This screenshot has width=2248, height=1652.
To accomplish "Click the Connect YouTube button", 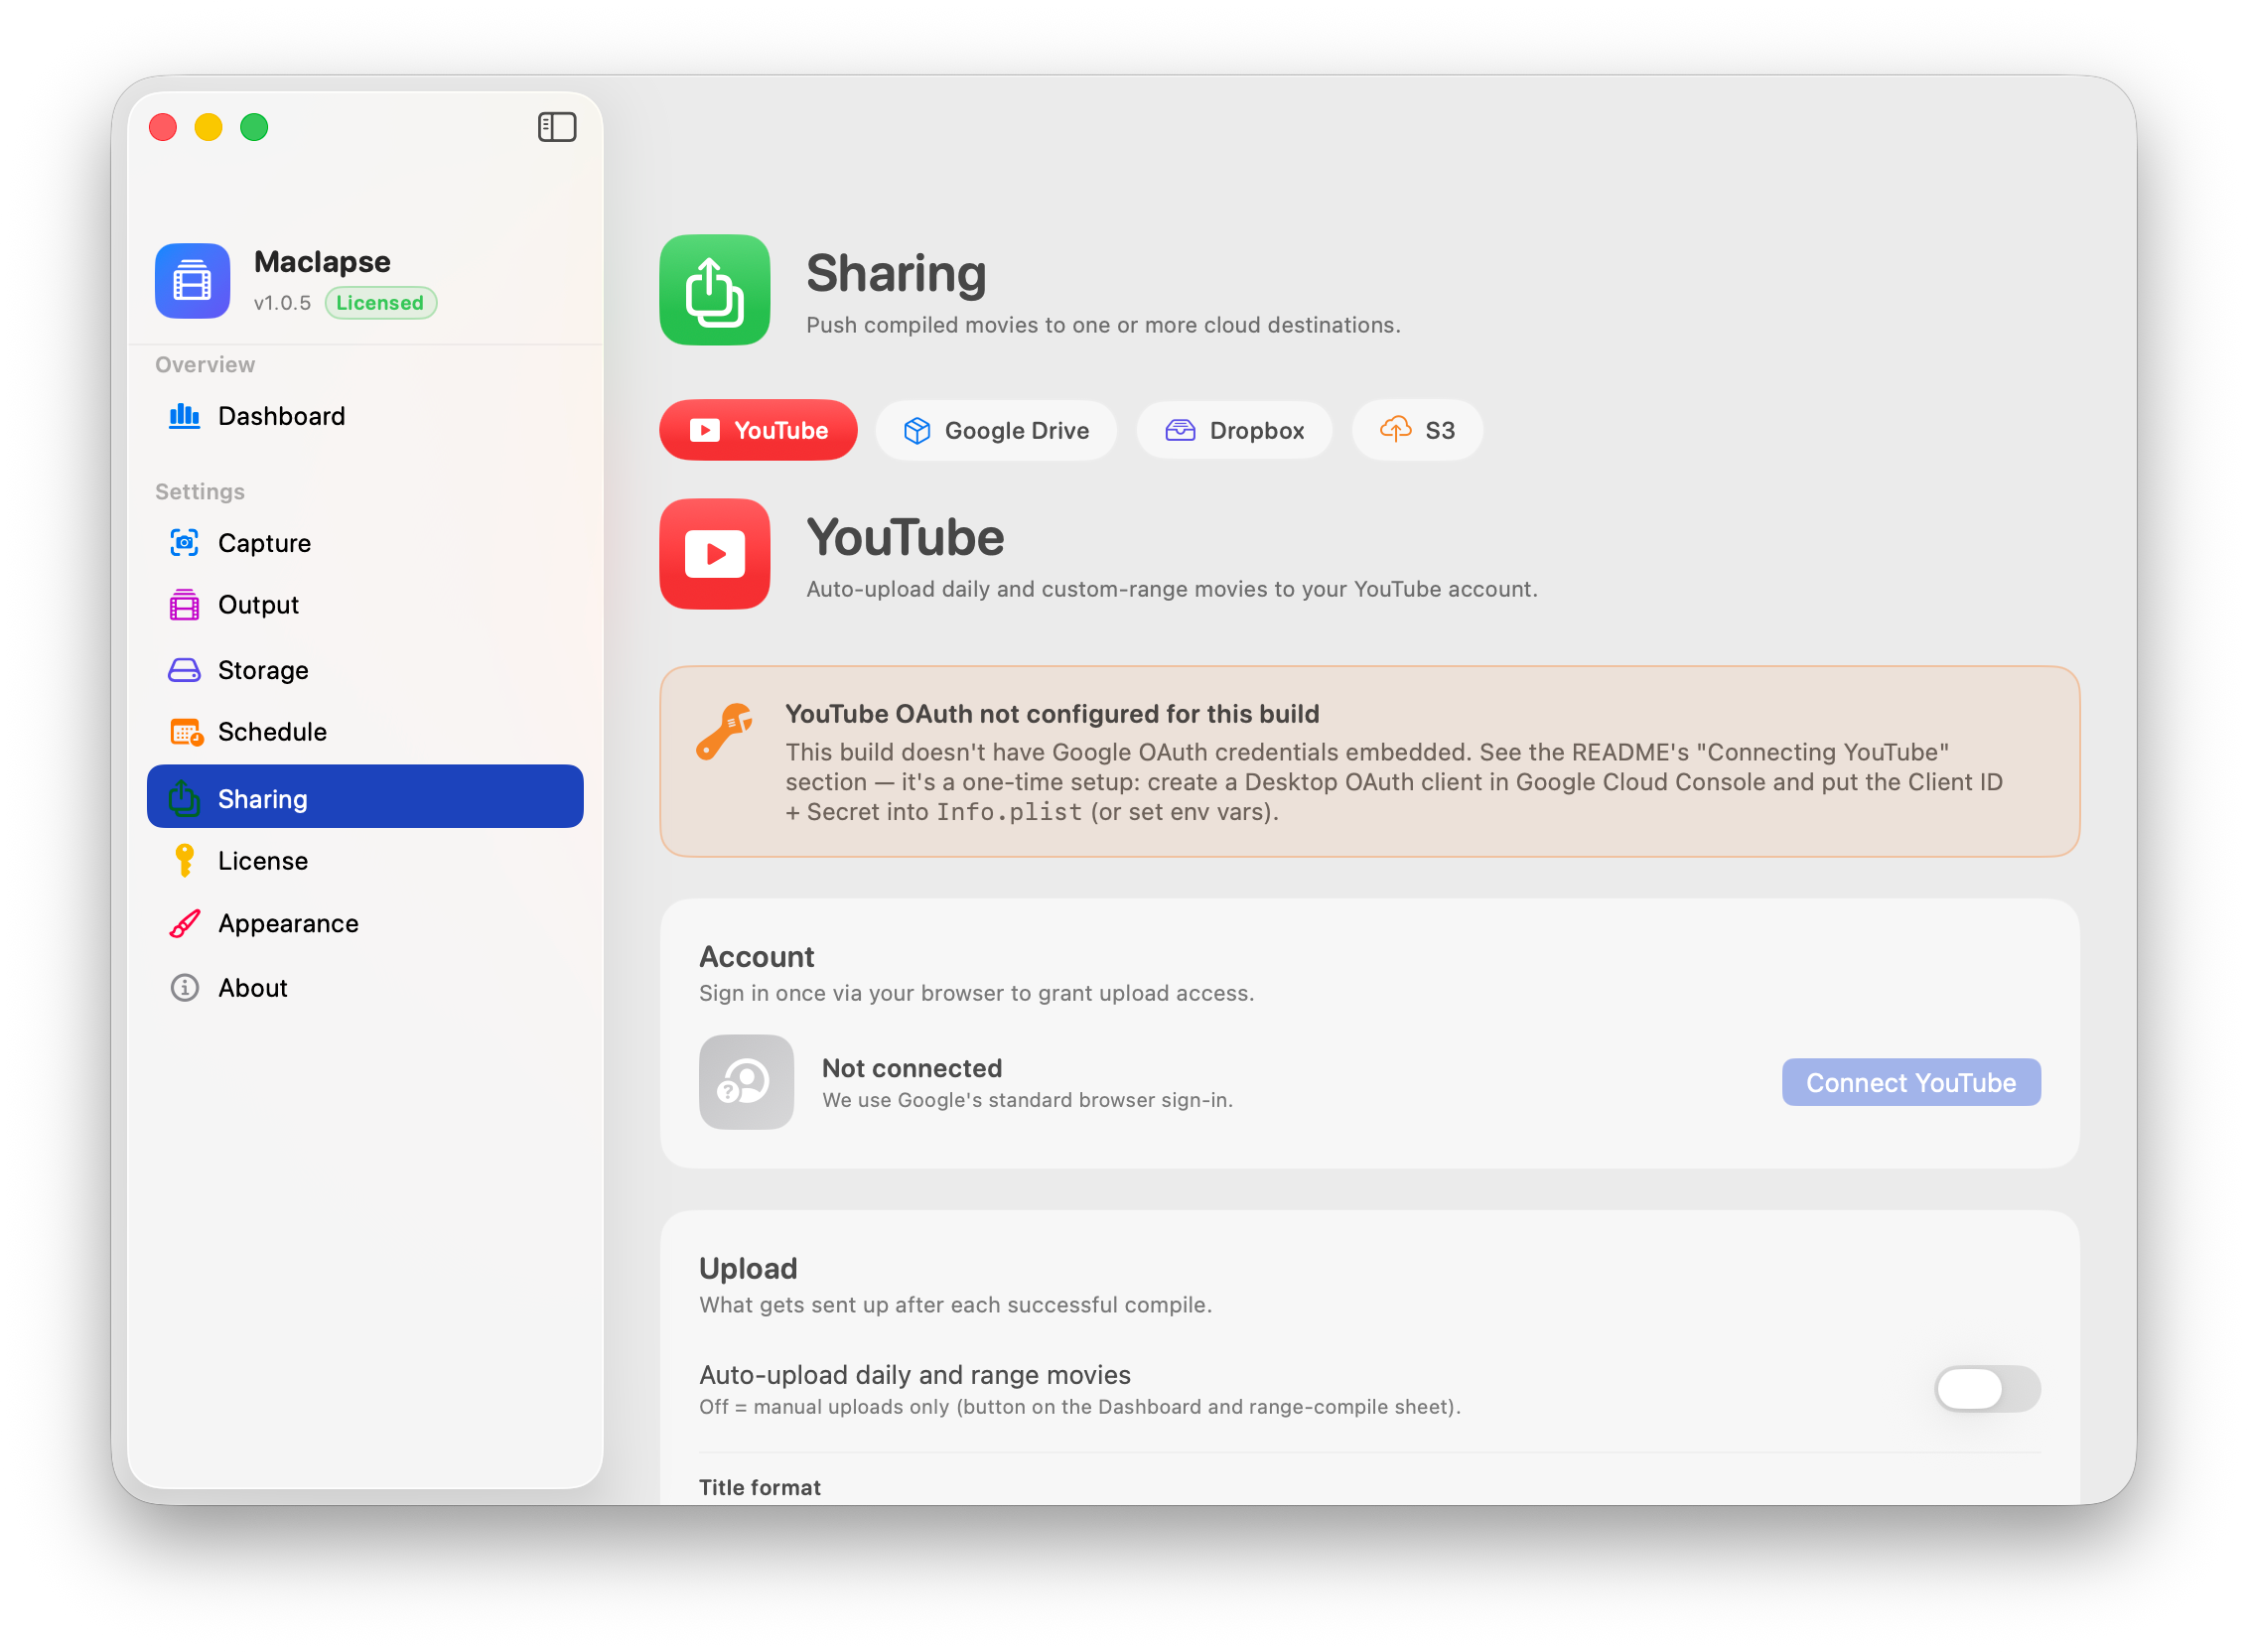I will coord(1911,1083).
